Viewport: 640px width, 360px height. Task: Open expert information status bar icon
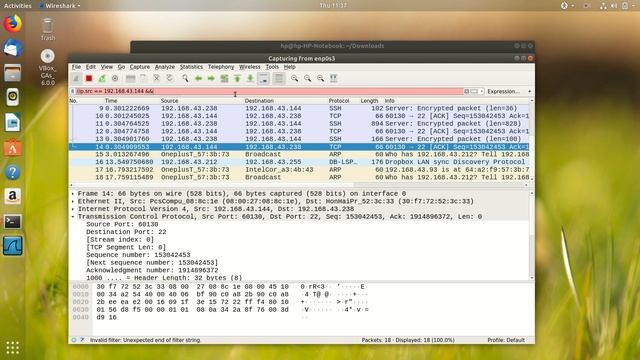(74, 340)
